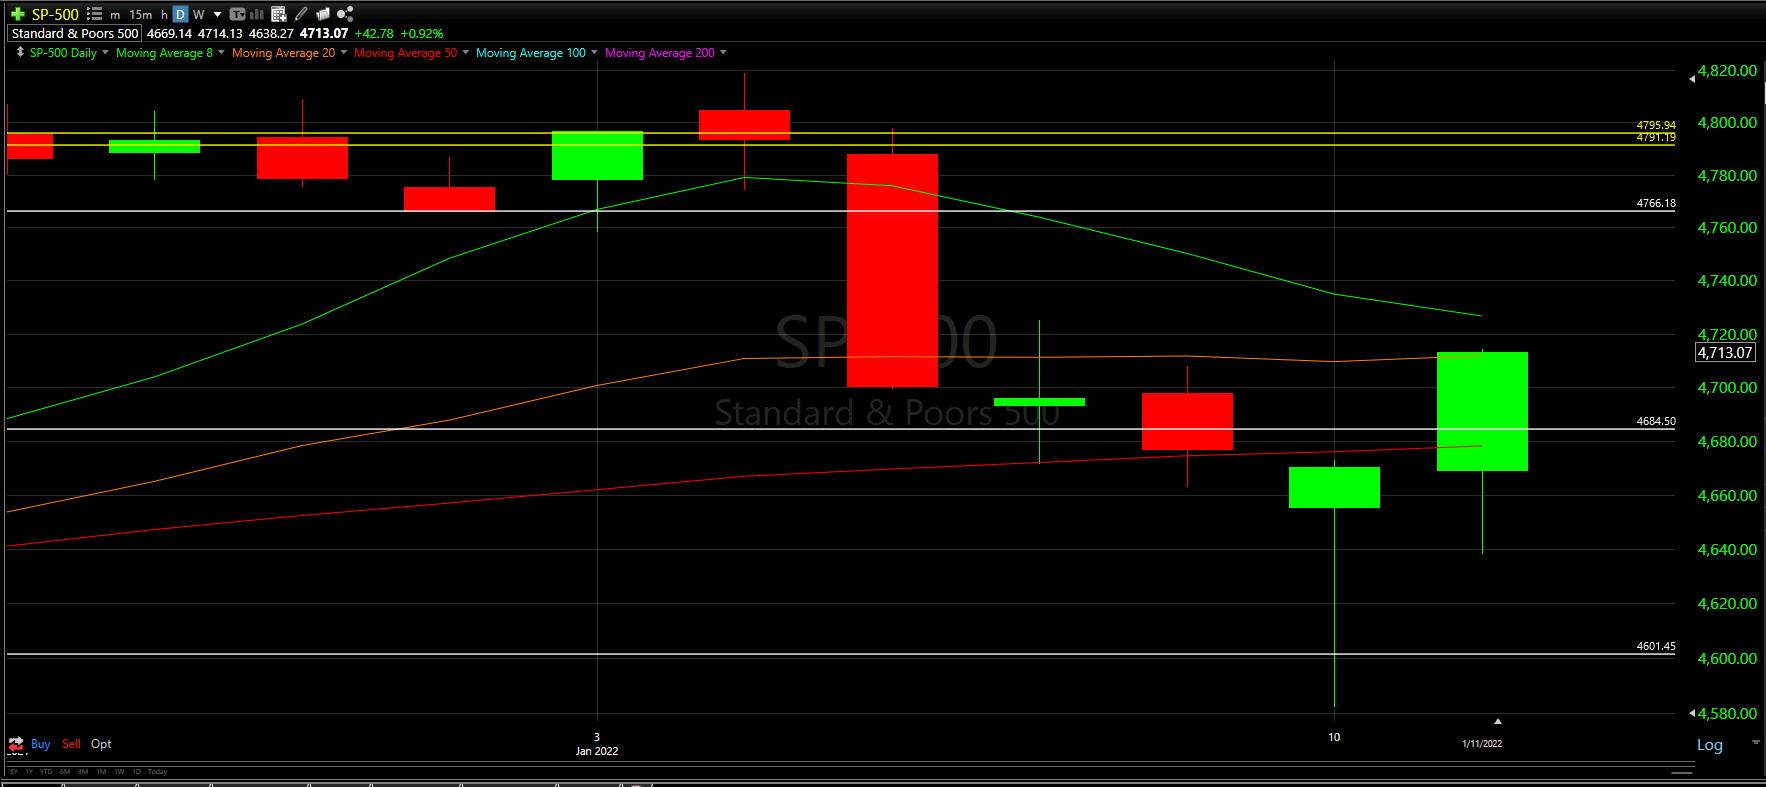Click the trade arrows icon beside Buy

pyautogui.click(x=16, y=744)
